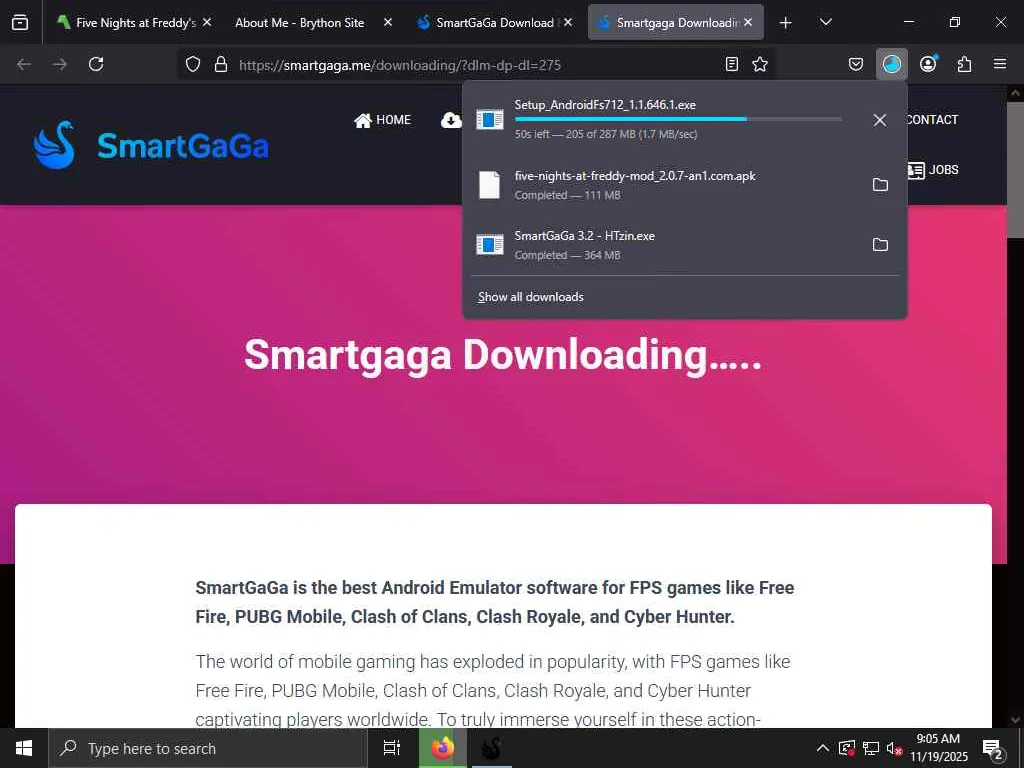Open tracking protection shield icon
This screenshot has width=1024, height=768.
coord(193,64)
